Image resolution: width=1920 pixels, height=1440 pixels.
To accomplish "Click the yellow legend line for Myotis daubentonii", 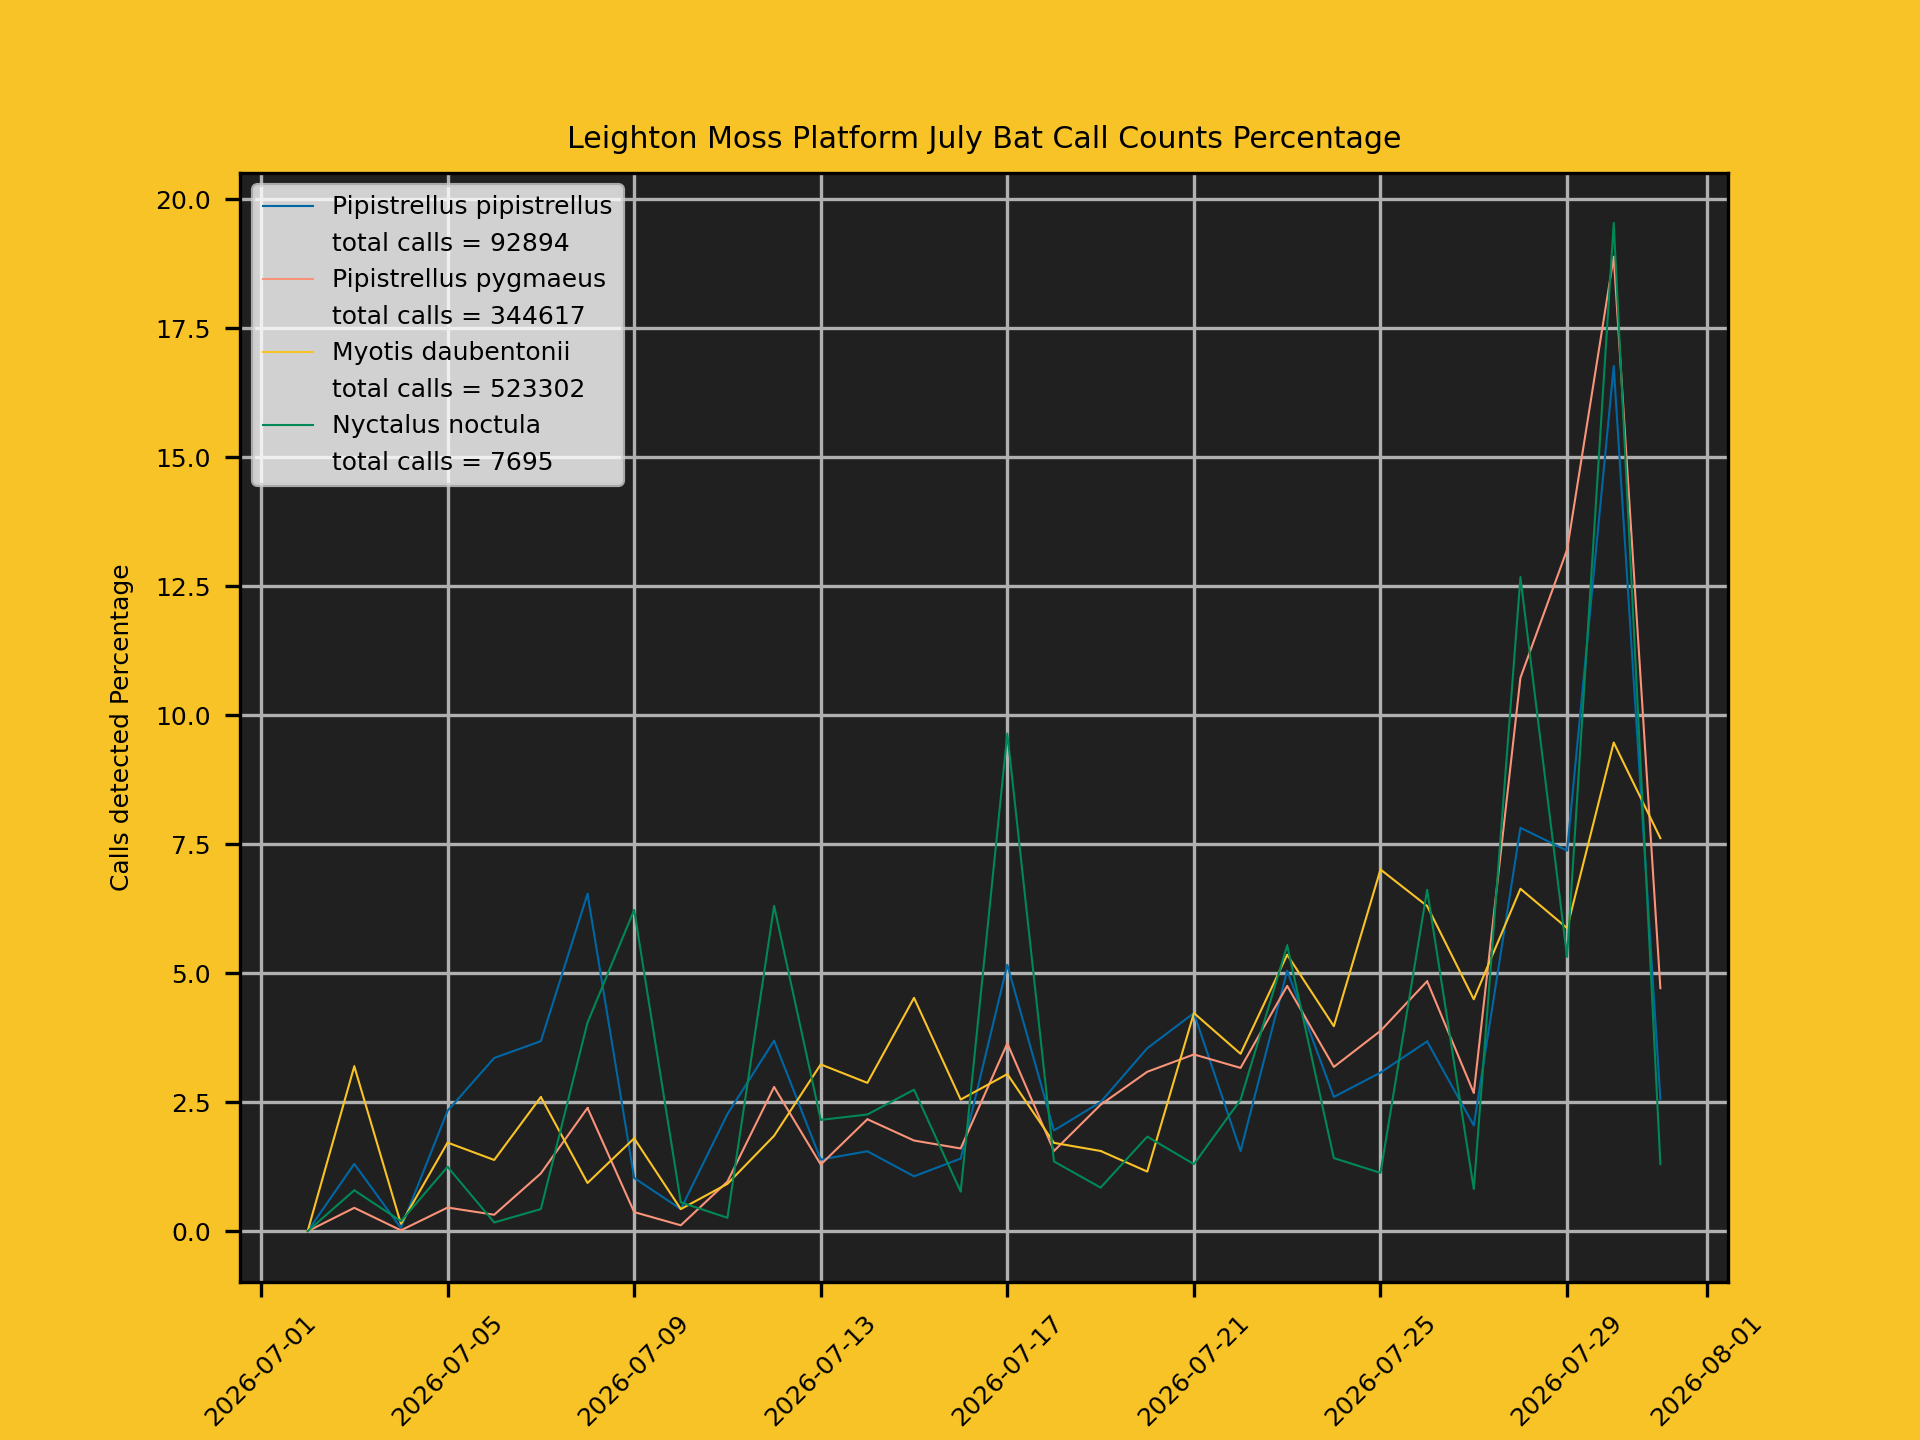I will click(x=288, y=353).
